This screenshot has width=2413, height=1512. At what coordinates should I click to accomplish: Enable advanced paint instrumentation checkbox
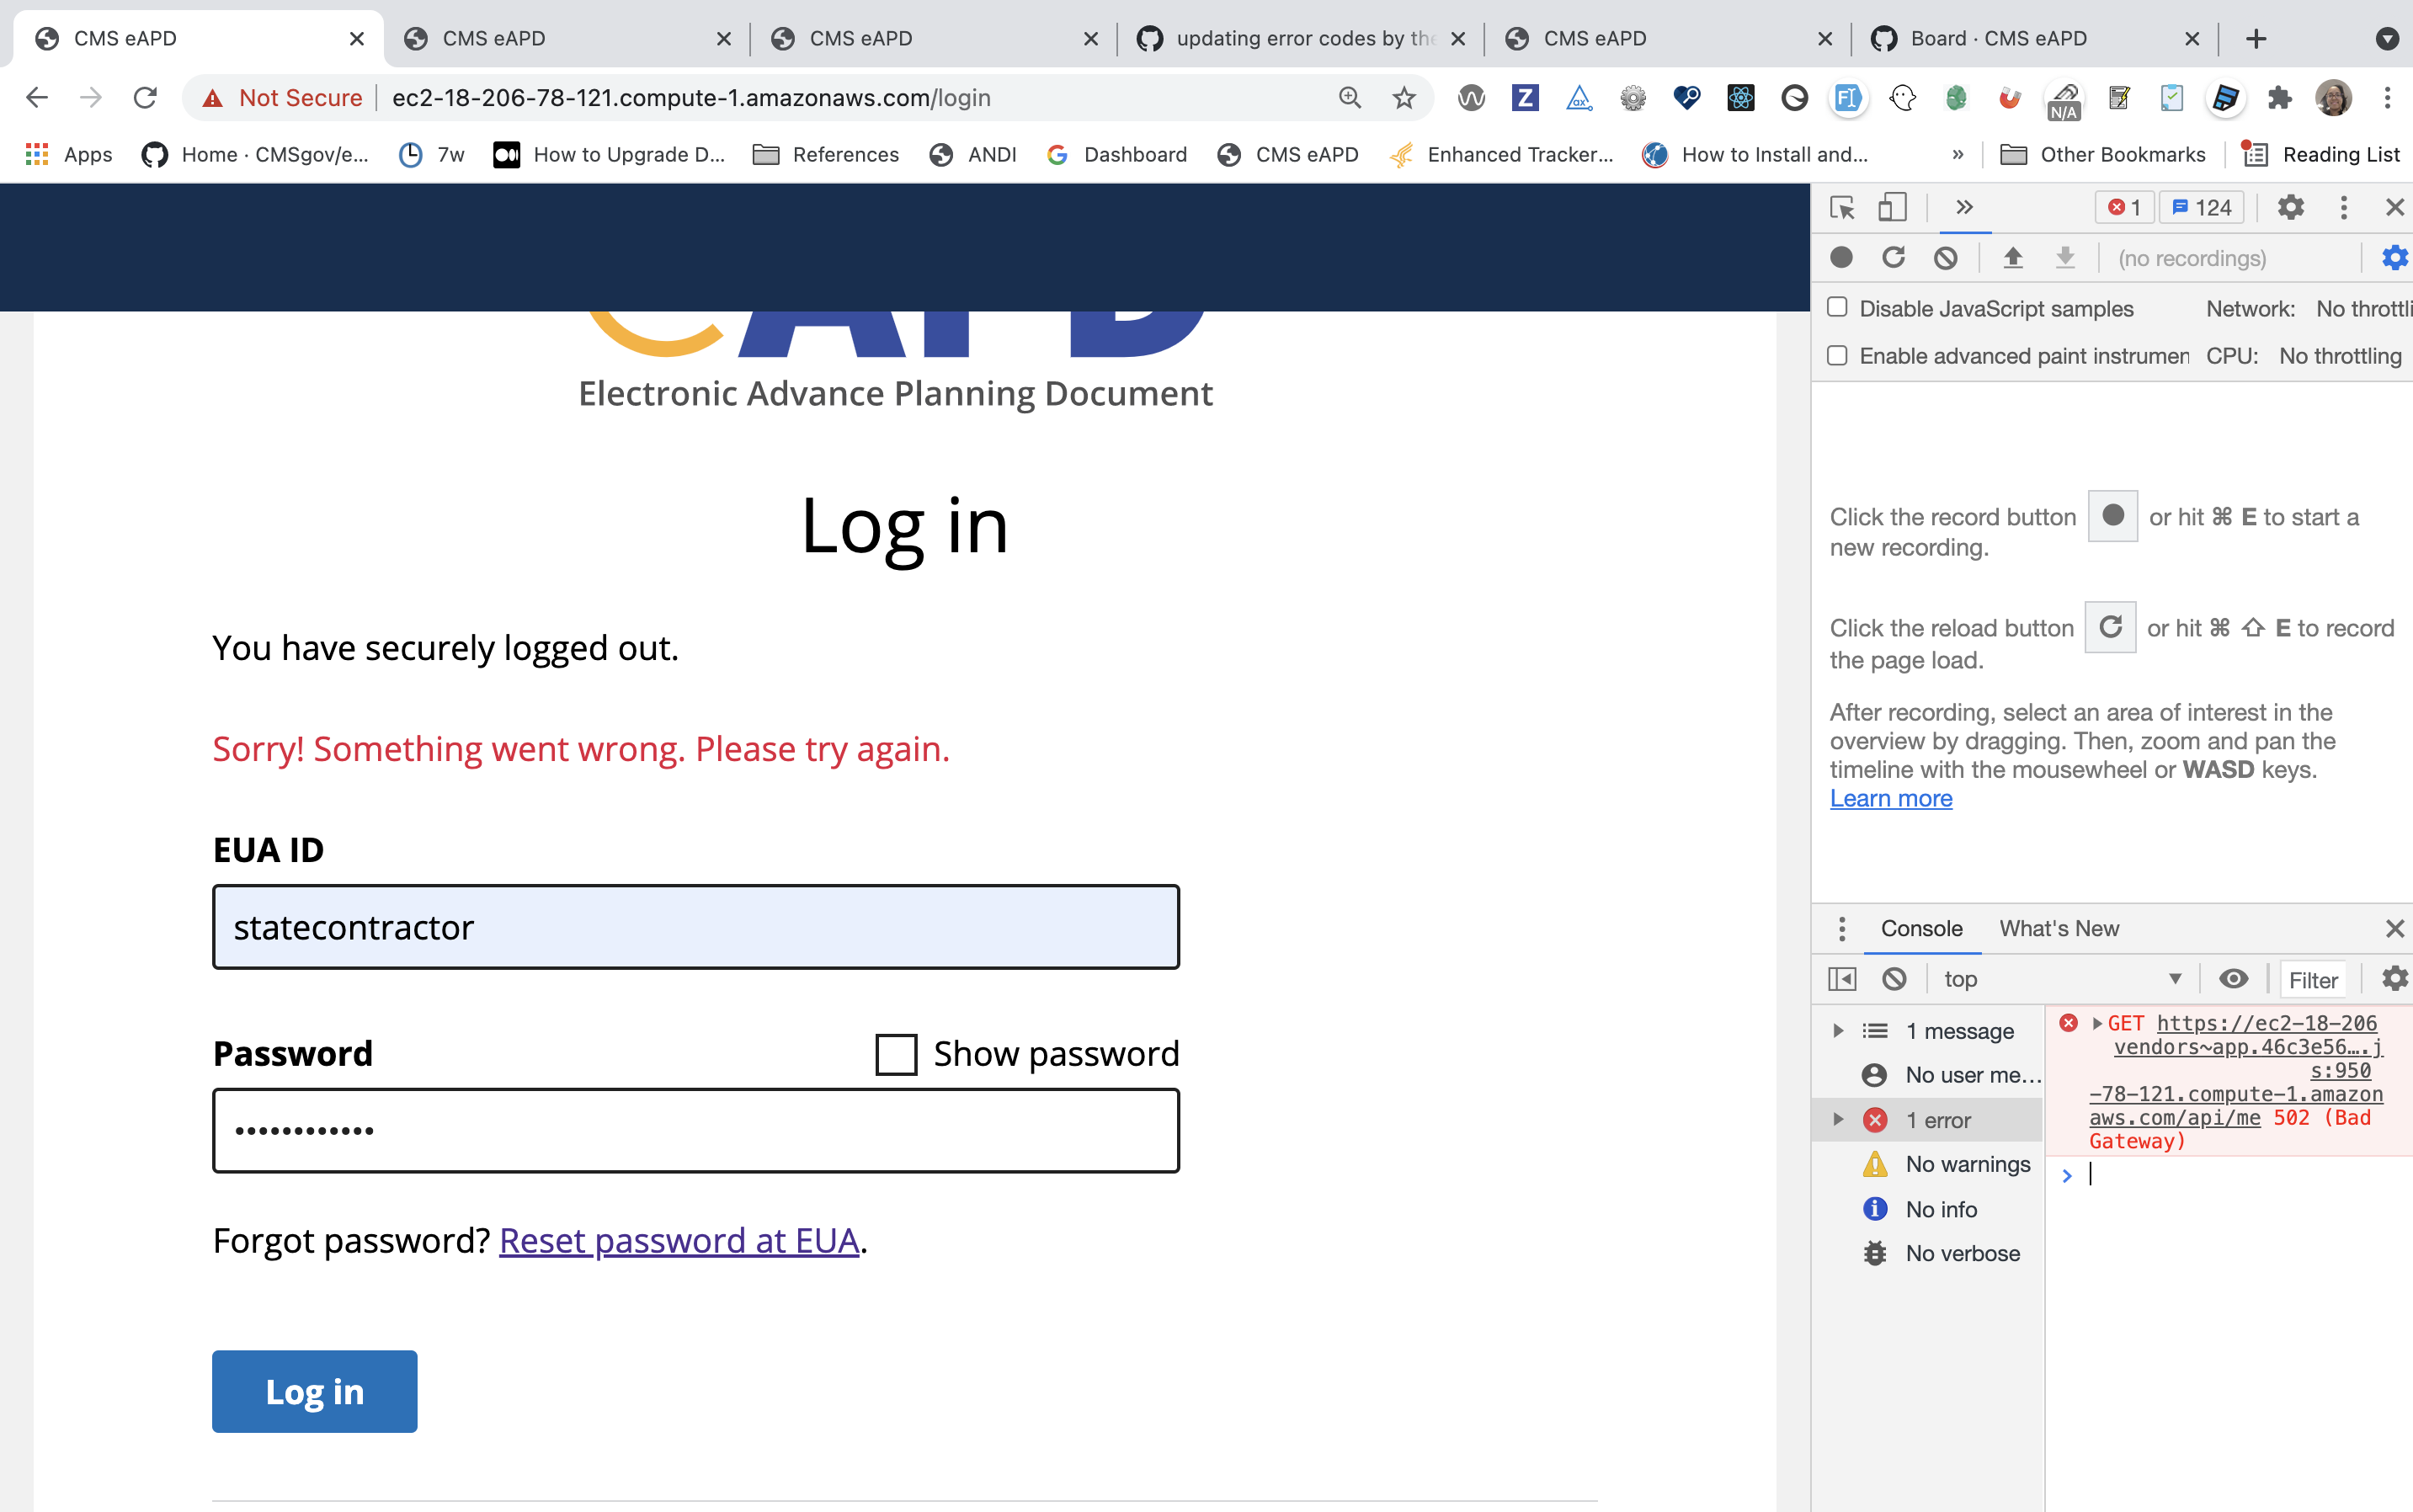coord(1837,355)
